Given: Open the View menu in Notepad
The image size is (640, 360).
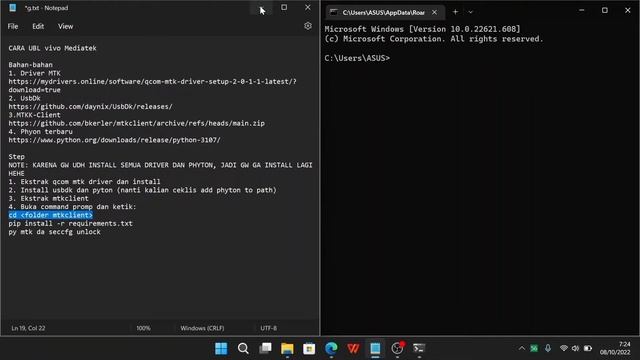Looking at the screenshot, I should pos(65,27).
